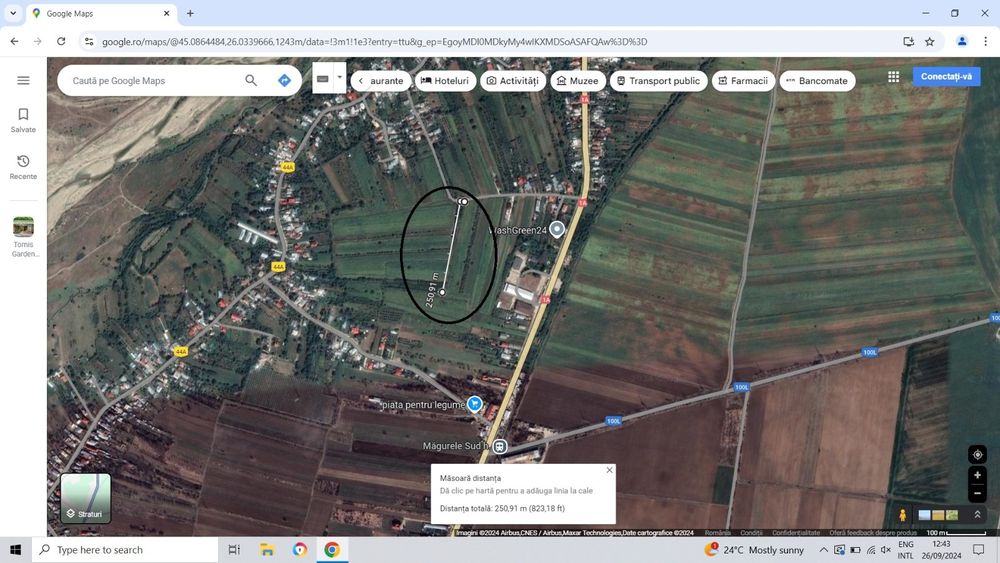
Task: Click the measurement start point marker
Action: pos(464,201)
